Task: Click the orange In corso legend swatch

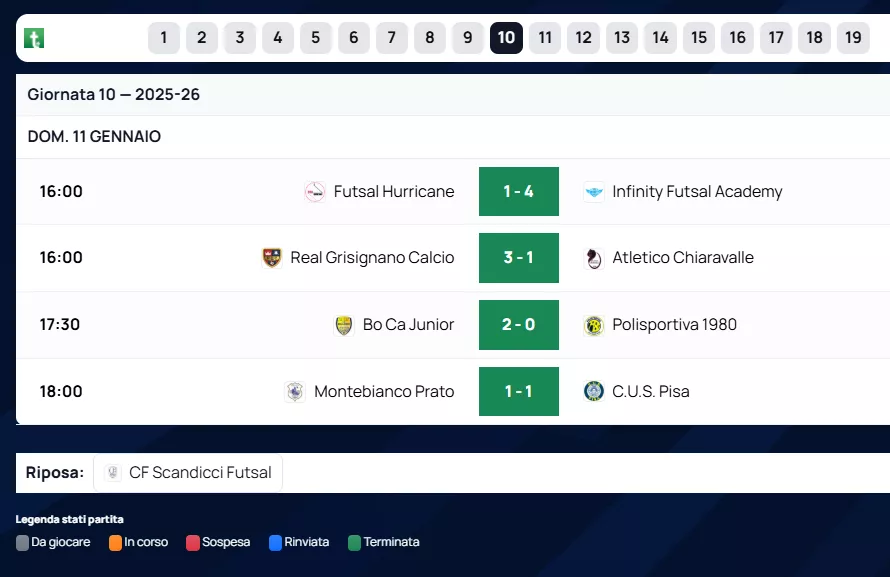Action: tap(116, 543)
